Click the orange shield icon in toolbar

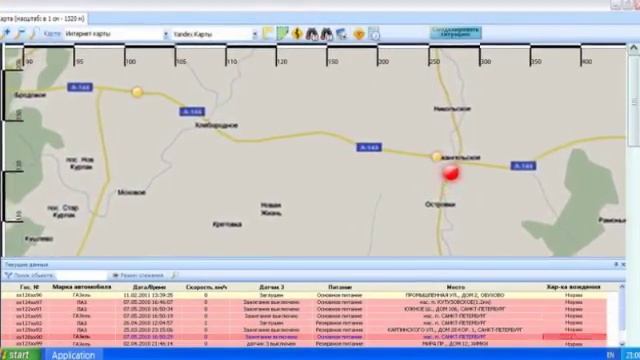coord(359,34)
